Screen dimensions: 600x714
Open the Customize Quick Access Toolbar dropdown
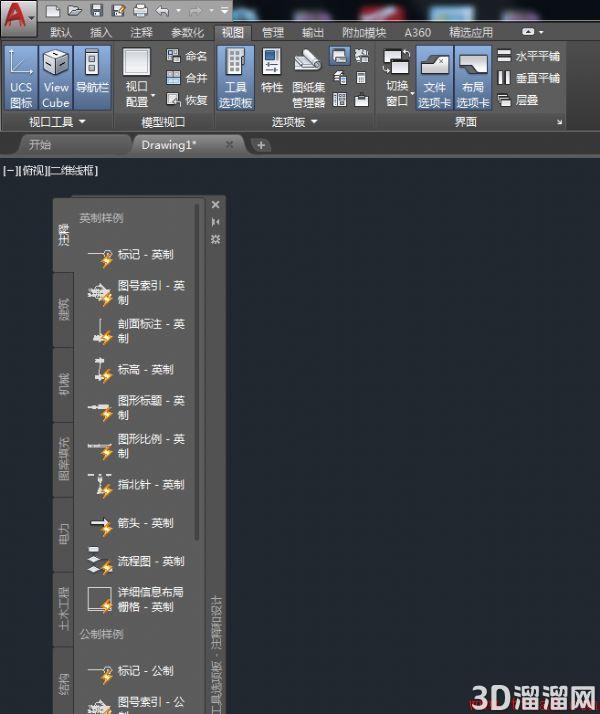click(x=224, y=10)
